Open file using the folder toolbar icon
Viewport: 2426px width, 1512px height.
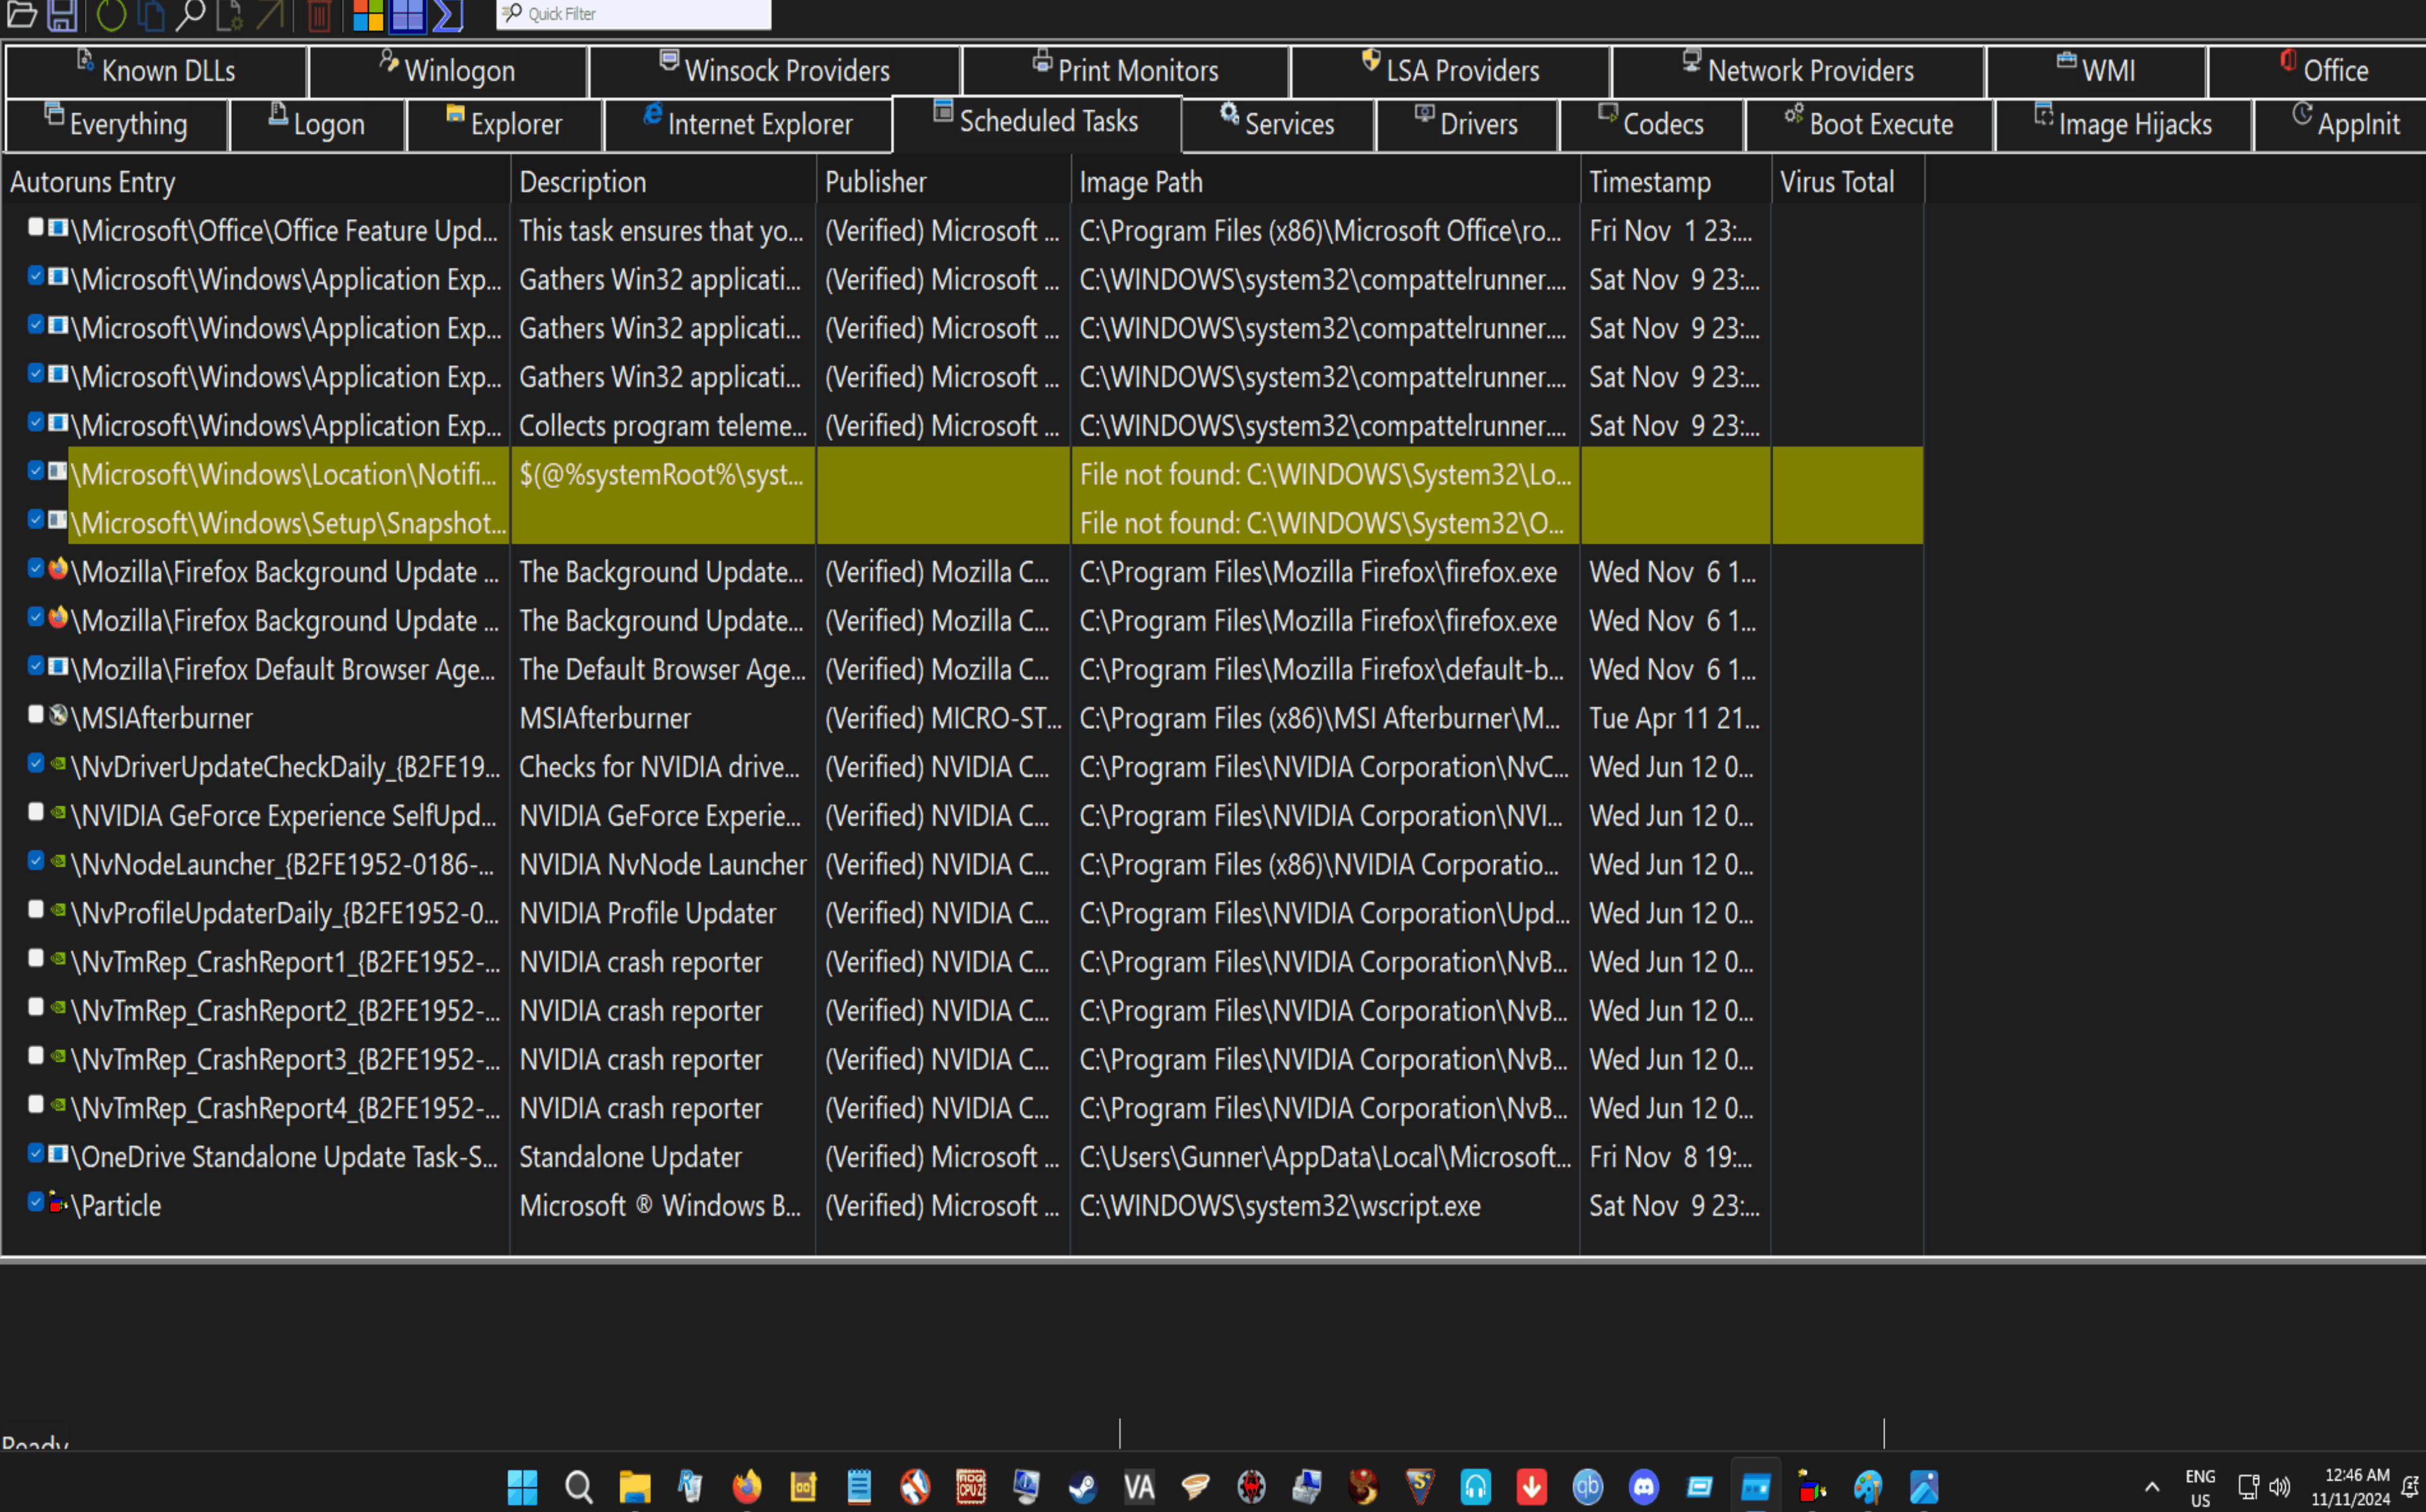pyautogui.click(x=22, y=14)
